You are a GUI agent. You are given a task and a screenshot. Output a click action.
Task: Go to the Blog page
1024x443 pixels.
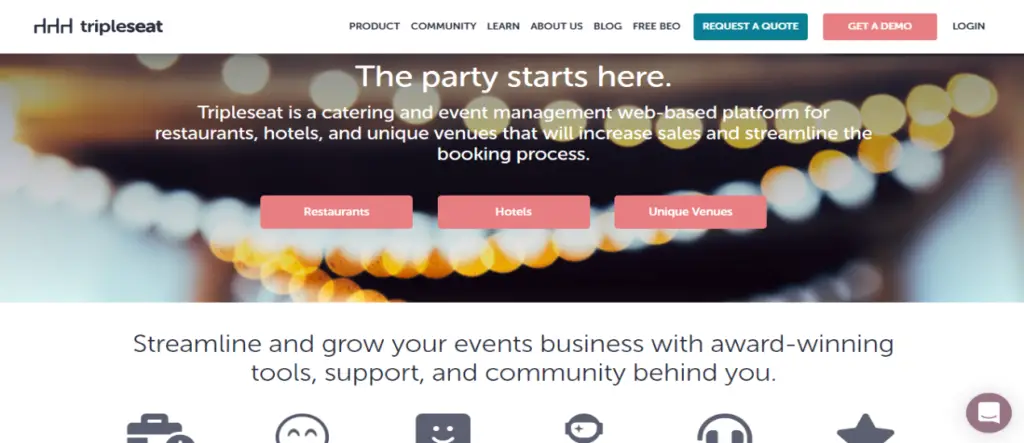607,26
